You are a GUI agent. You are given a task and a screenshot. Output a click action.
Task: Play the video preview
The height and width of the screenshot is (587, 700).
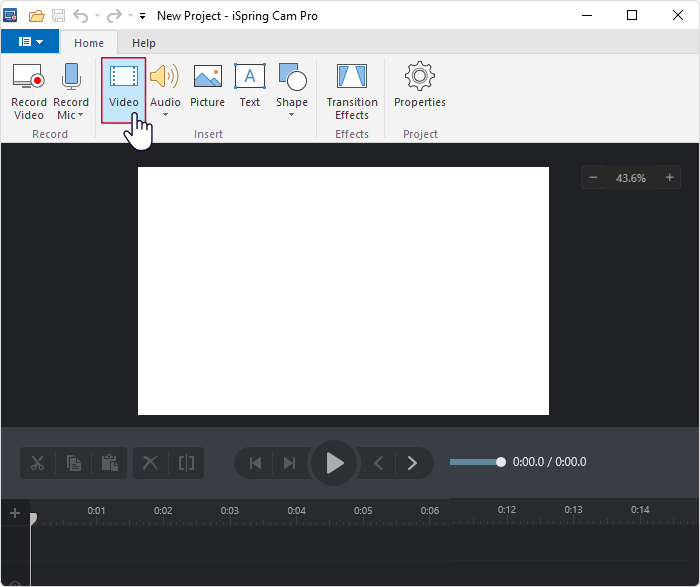[334, 463]
